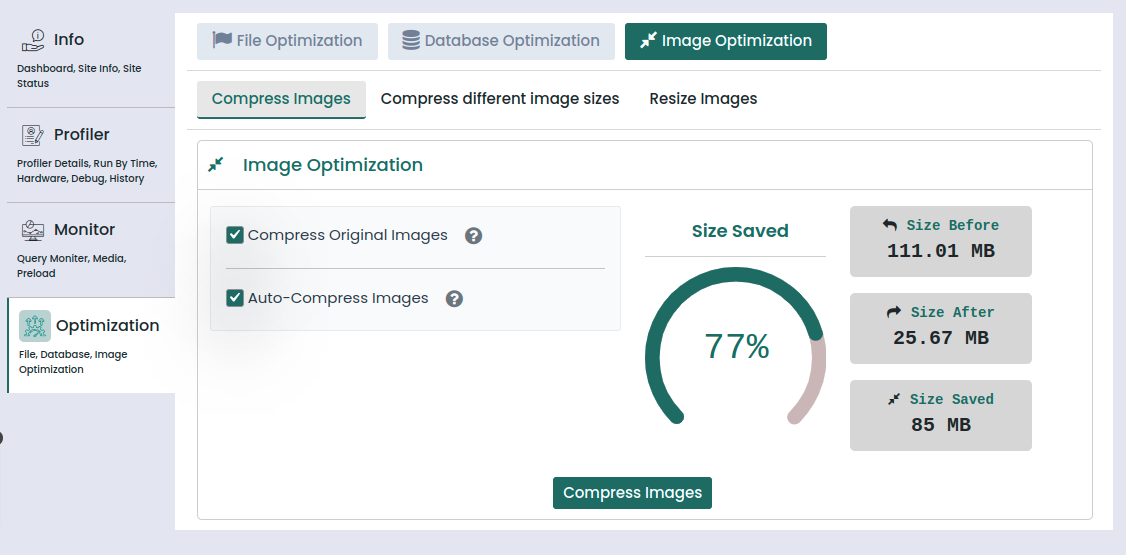Uncheck Compress Original Images checkbox
This screenshot has width=1126, height=555.
click(x=236, y=236)
